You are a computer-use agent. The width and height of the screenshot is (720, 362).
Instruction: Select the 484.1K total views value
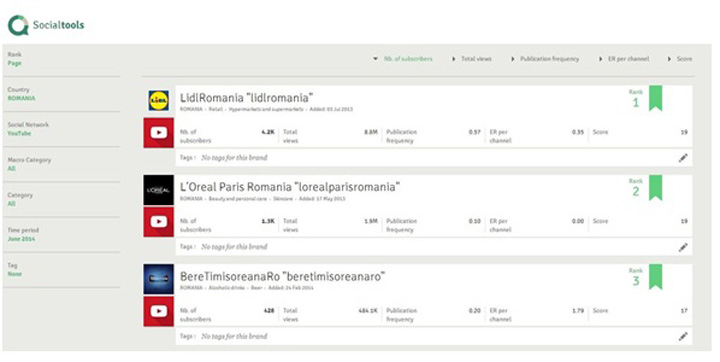(x=368, y=311)
